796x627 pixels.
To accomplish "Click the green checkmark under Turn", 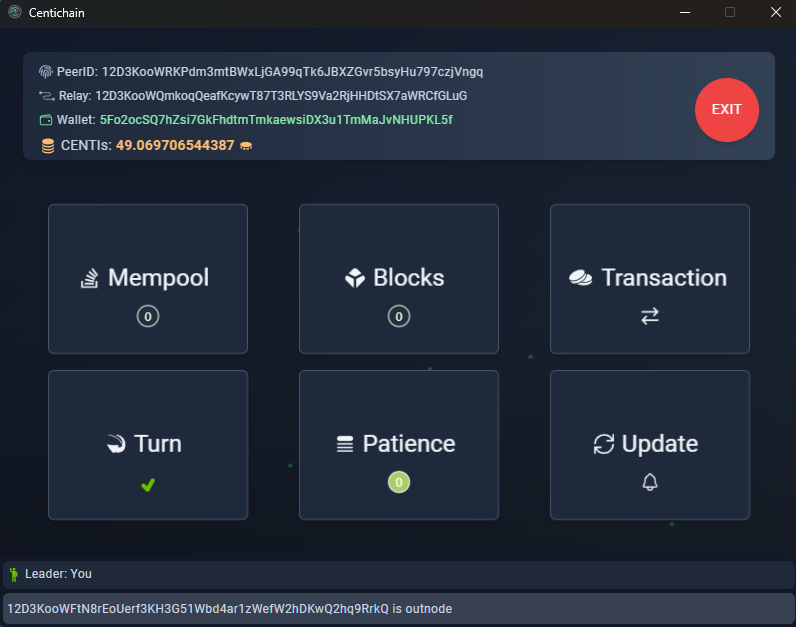I will click(x=148, y=485).
